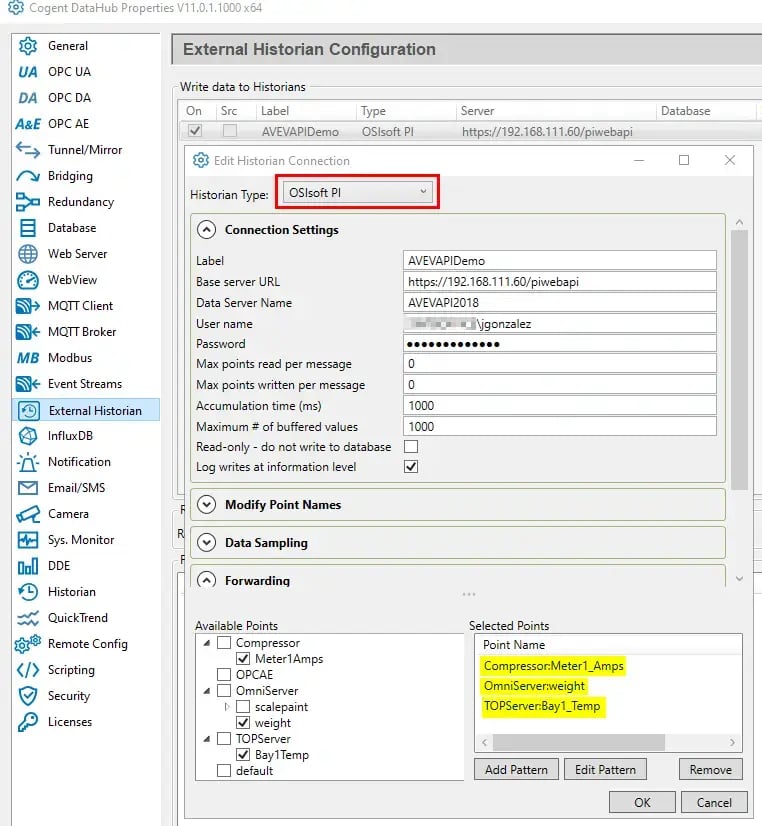Switch to the Web Server settings page

click(x=77, y=254)
